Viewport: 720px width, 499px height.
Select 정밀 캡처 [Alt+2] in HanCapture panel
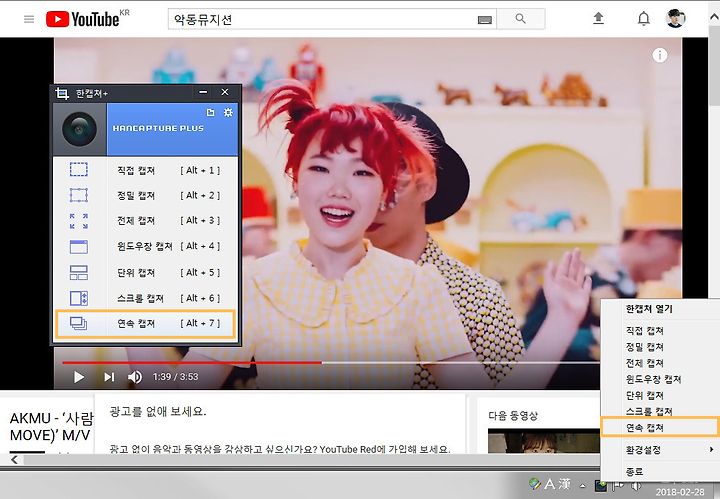[146, 196]
